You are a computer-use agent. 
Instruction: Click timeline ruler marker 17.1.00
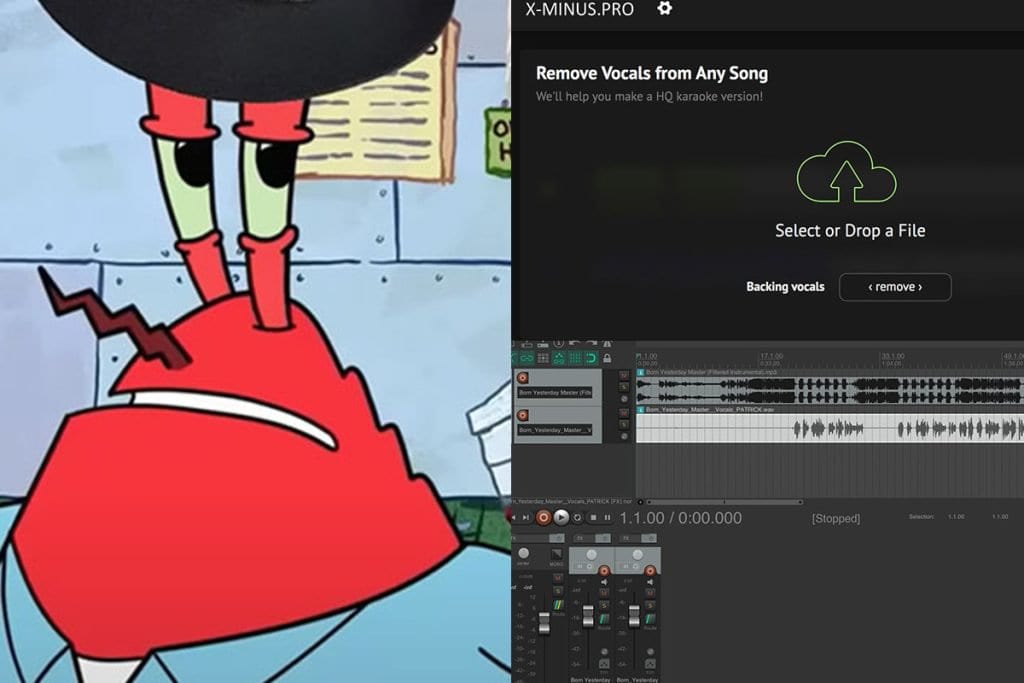click(771, 357)
